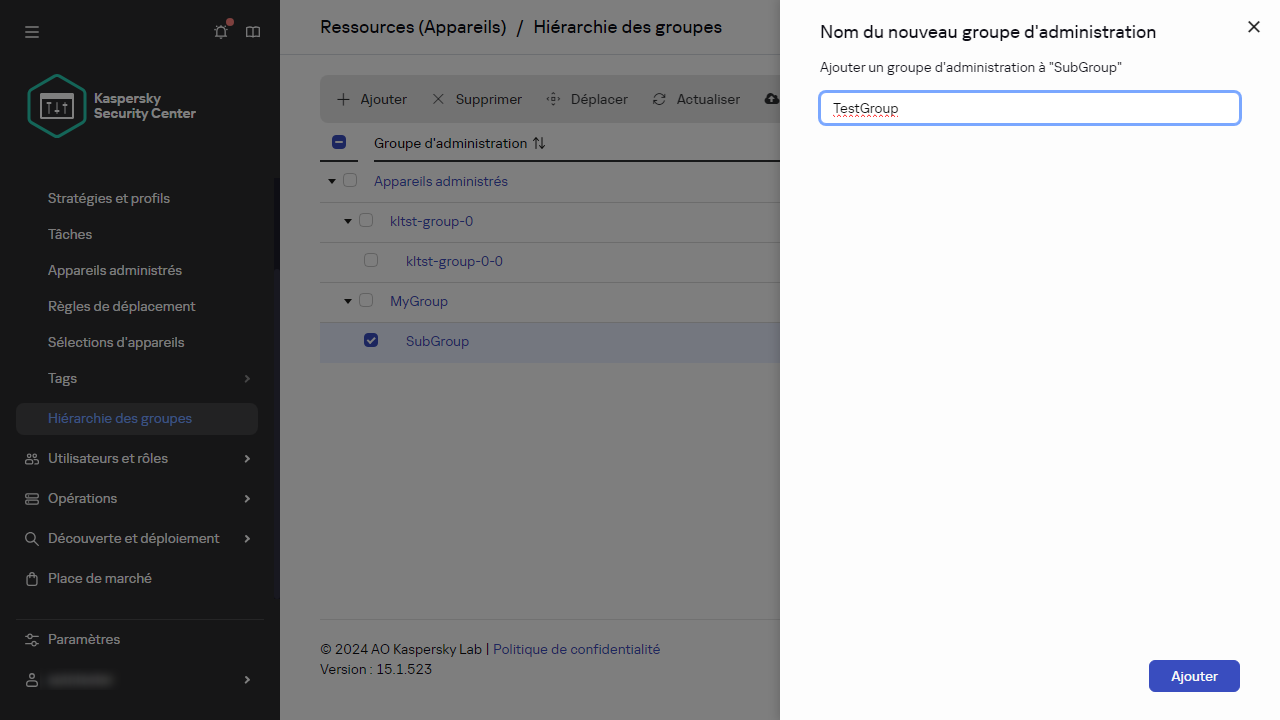Open the kltst-group-0-0 link

[x=454, y=261]
